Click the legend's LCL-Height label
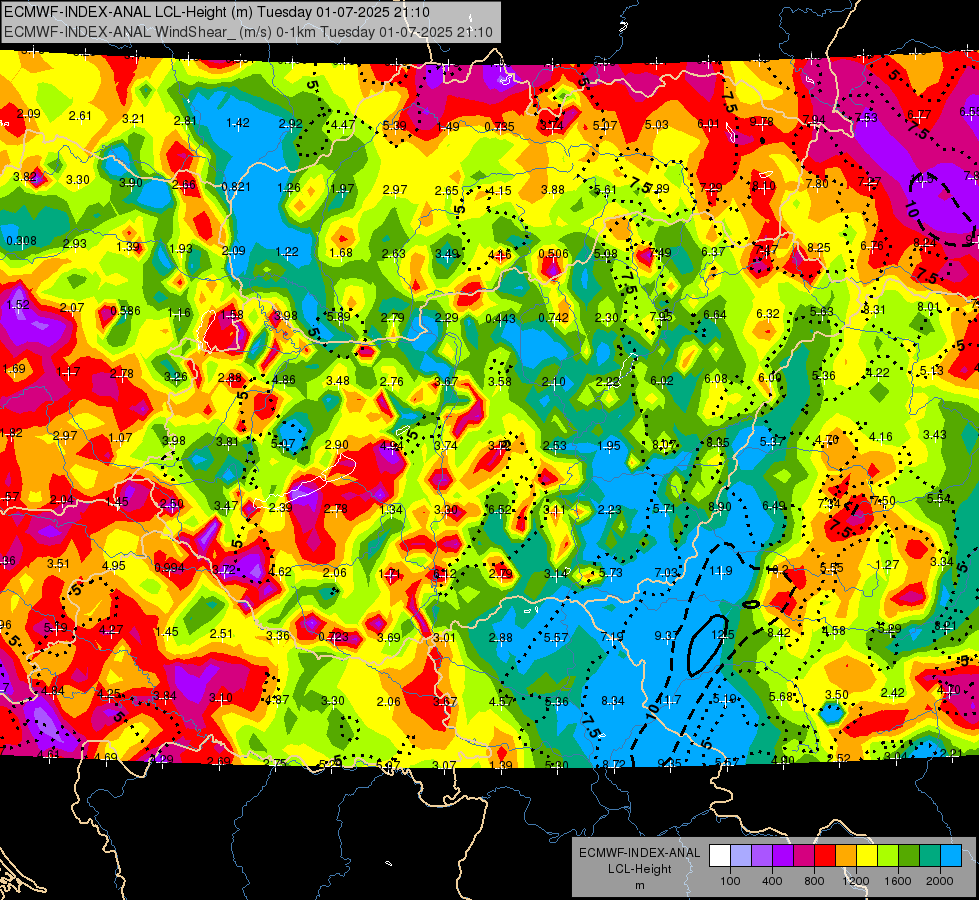 tap(639, 869)
